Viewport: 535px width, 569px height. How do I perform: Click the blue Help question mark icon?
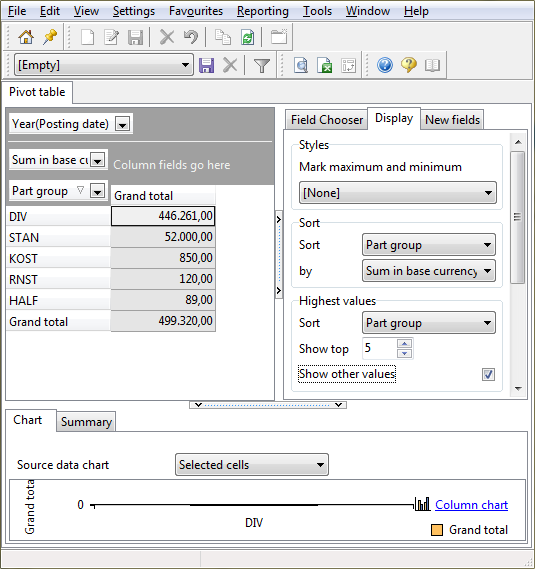385,65
